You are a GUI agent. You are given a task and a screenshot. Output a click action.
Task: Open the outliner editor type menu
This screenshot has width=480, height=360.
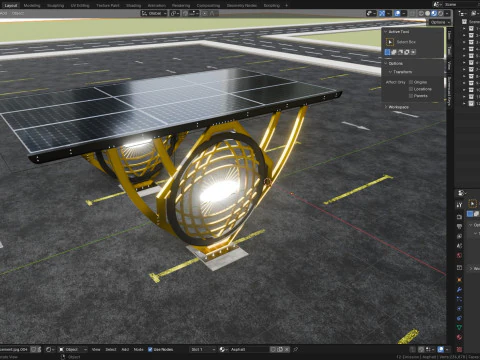tap(462, 13)
